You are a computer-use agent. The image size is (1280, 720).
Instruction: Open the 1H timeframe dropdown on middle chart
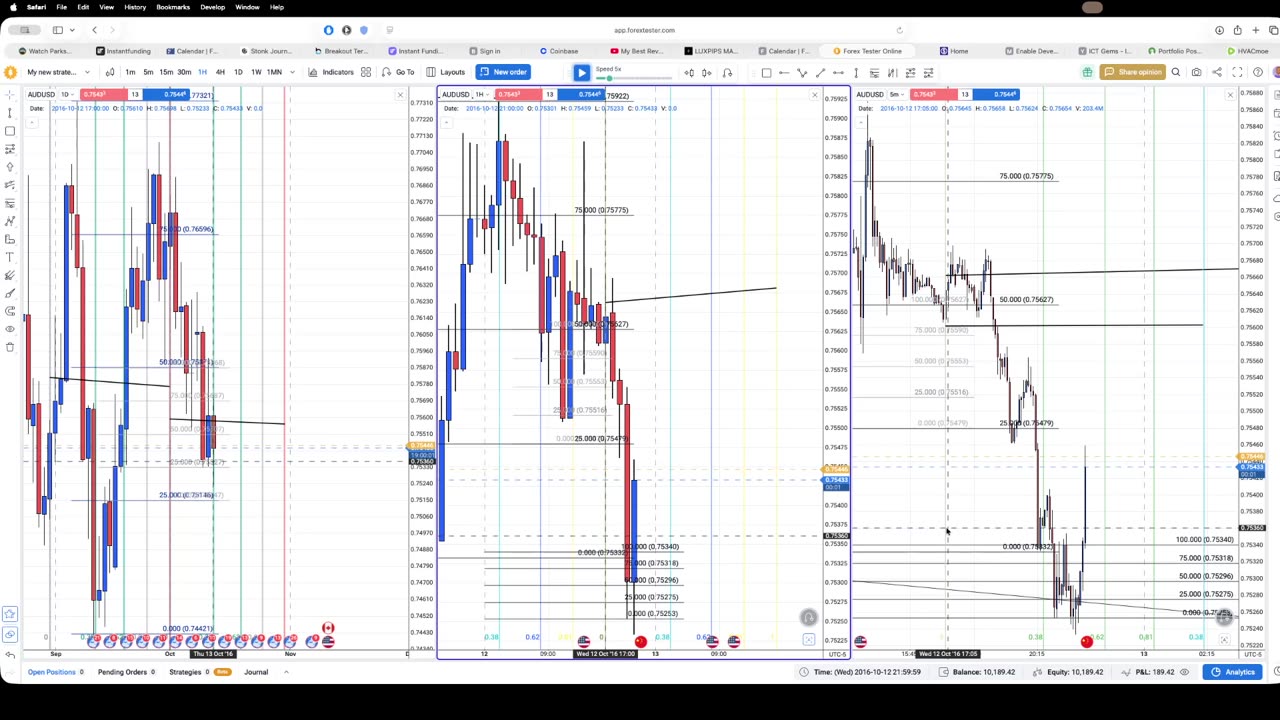click(482, 95)
